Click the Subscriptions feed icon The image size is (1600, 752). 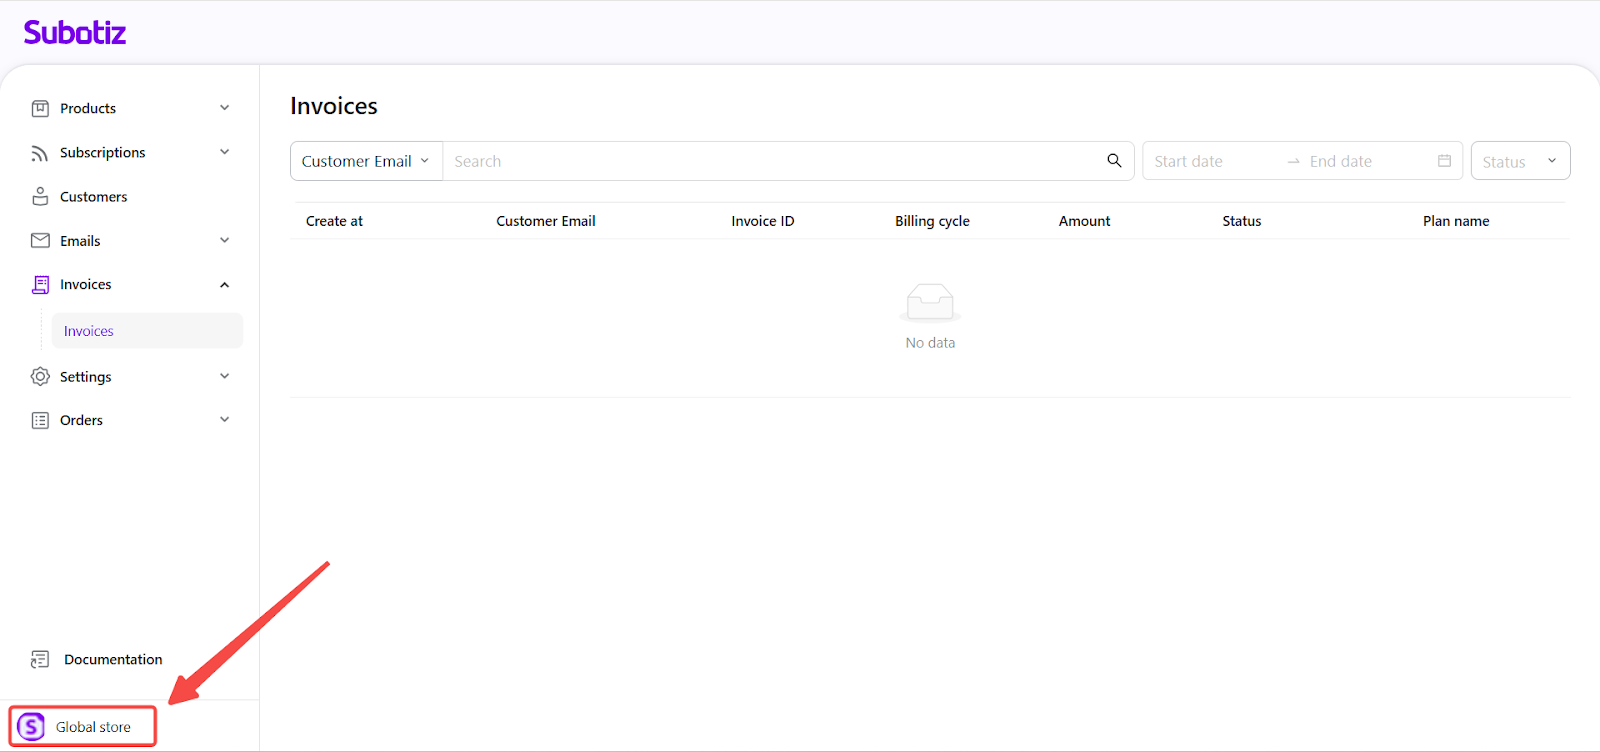(40, 153)
